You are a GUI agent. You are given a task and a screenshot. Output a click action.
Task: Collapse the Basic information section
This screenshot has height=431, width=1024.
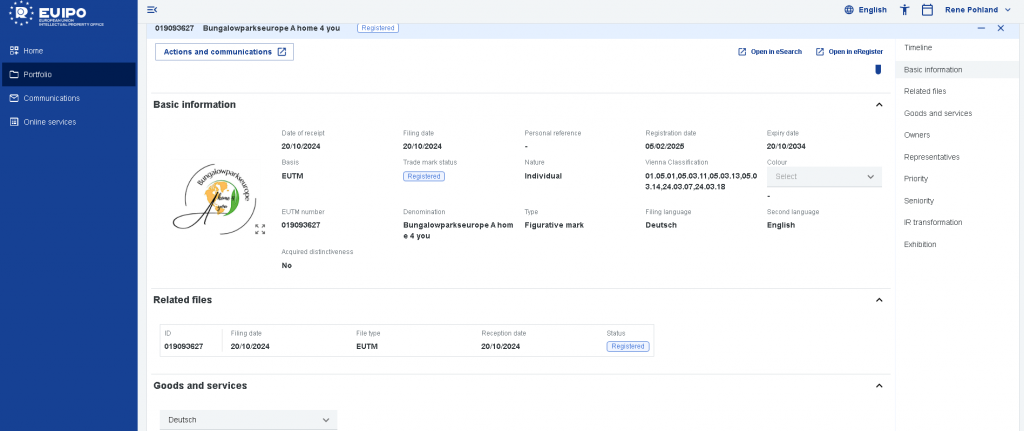(879, 105)
